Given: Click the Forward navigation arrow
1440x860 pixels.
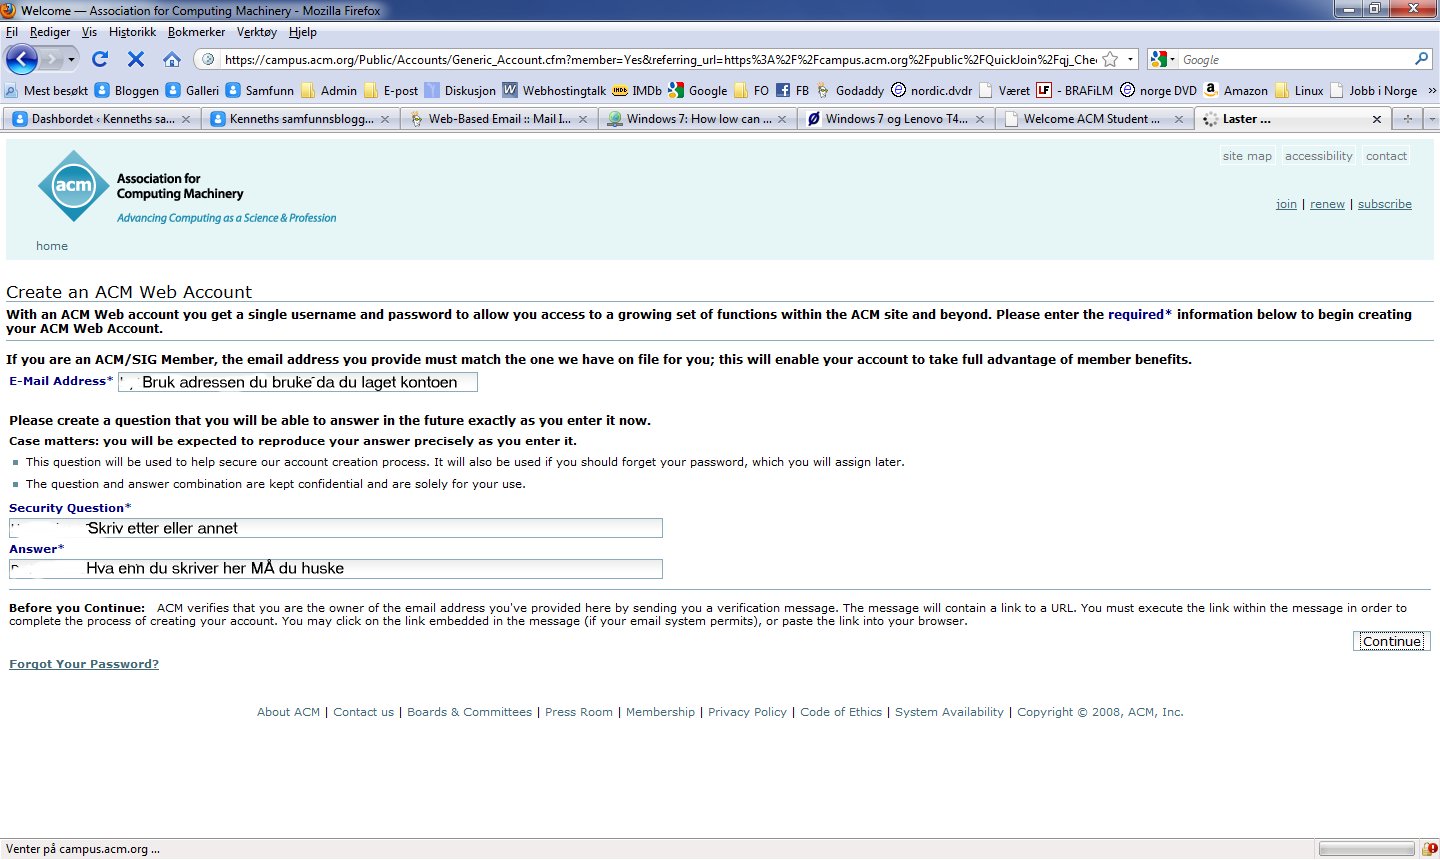Looking at the screenshot, I should click(51, 59).
